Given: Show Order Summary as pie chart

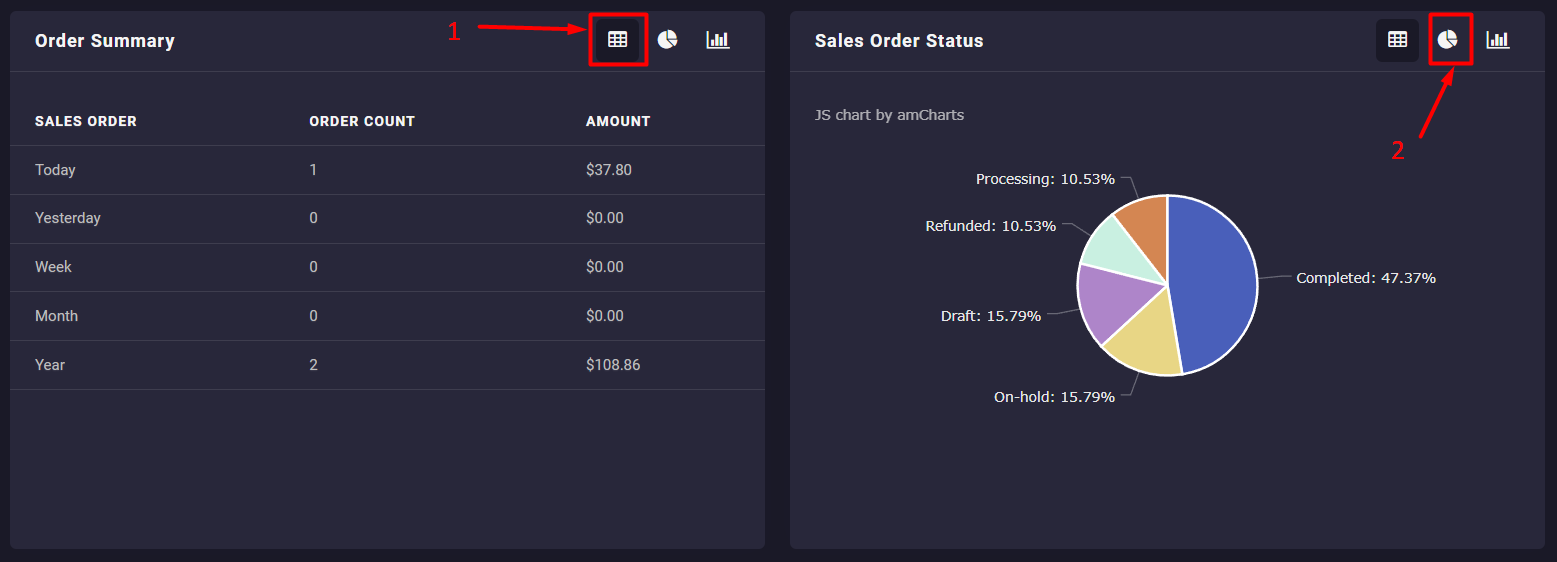Looking at the screenshot, I should [667, 40].
